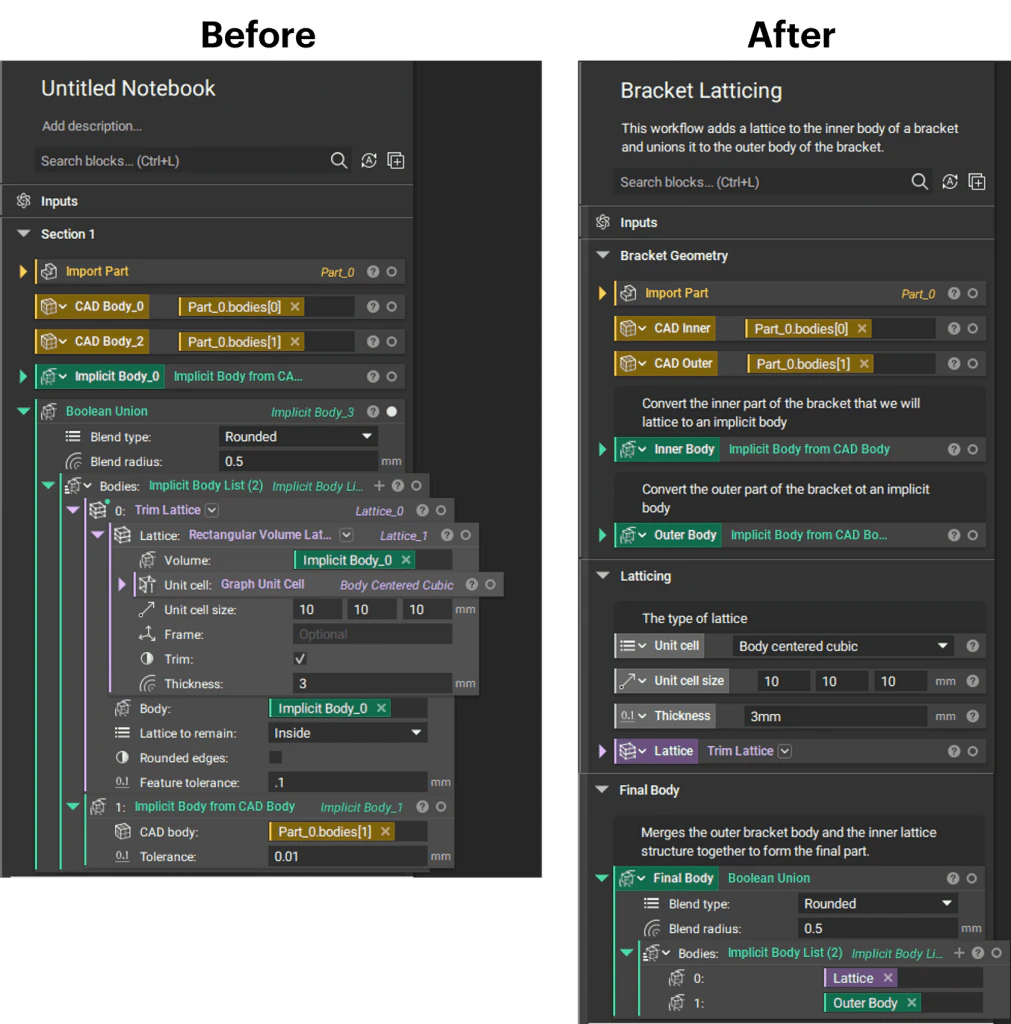Toggle output circle on Before Import Part row
The height and width of the screenshot is (1024, 1011).
click(x=391, y=272)
